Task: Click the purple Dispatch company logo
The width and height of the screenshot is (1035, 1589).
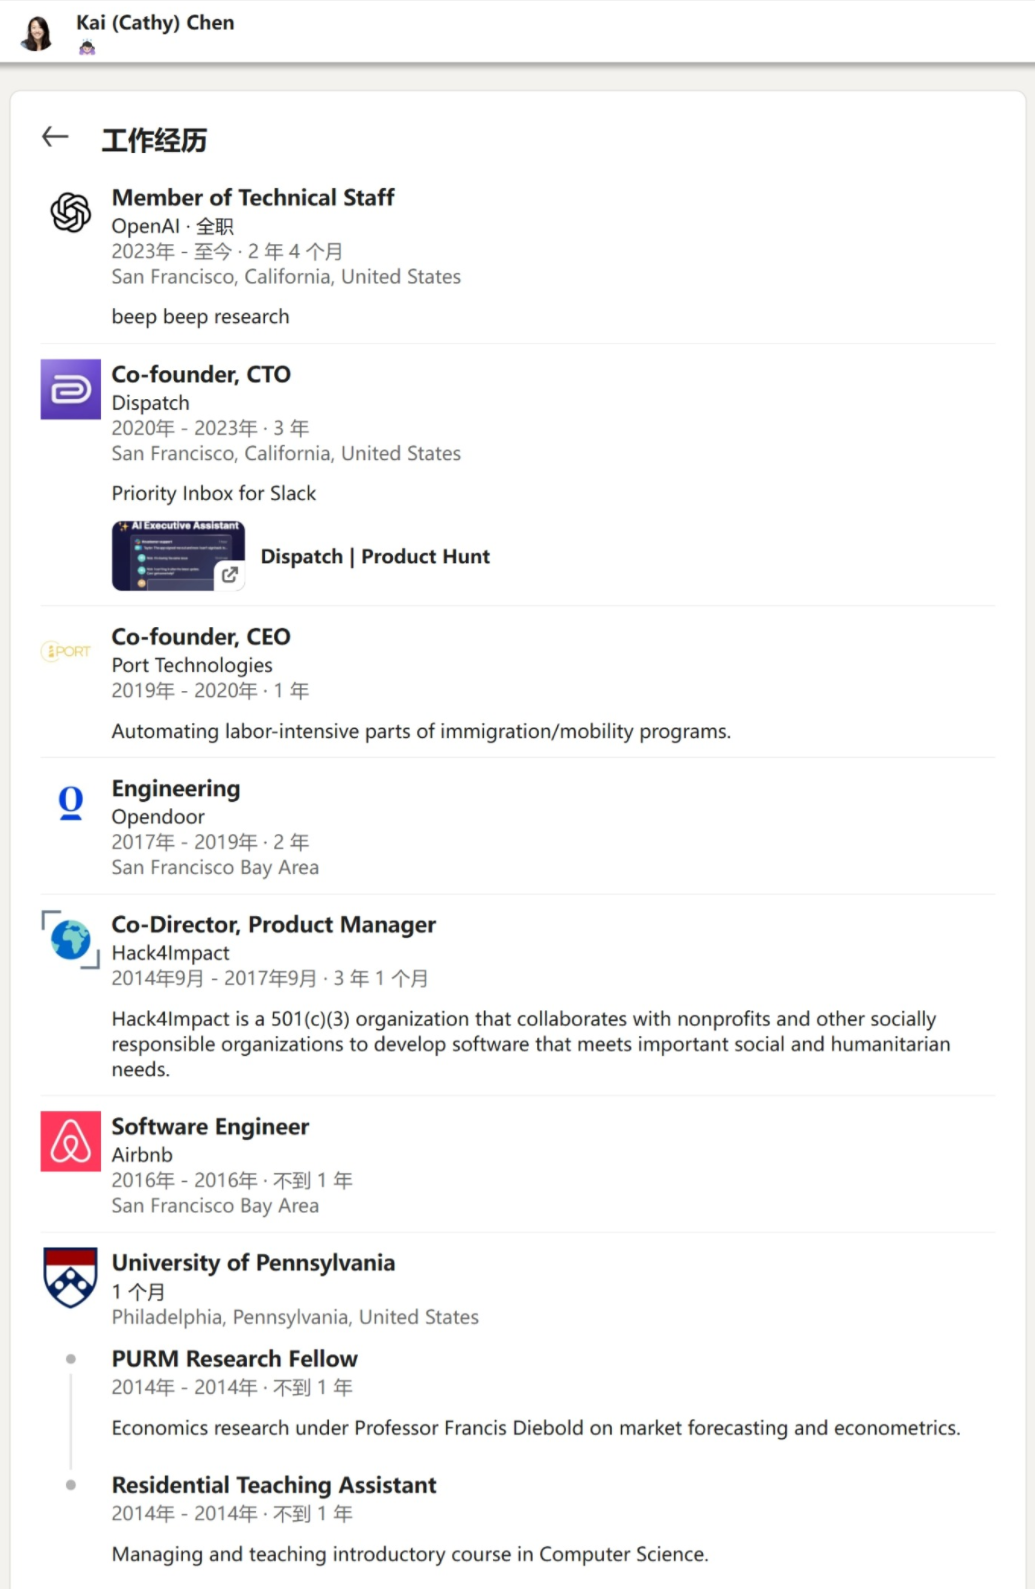Action: [x=71, y=389]
